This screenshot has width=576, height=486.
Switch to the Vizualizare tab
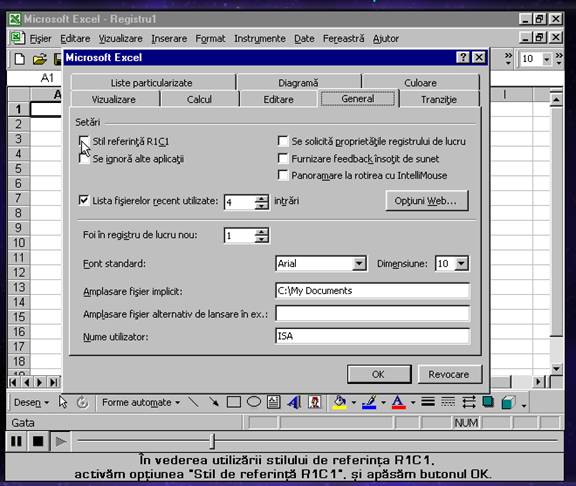[114, 99]
